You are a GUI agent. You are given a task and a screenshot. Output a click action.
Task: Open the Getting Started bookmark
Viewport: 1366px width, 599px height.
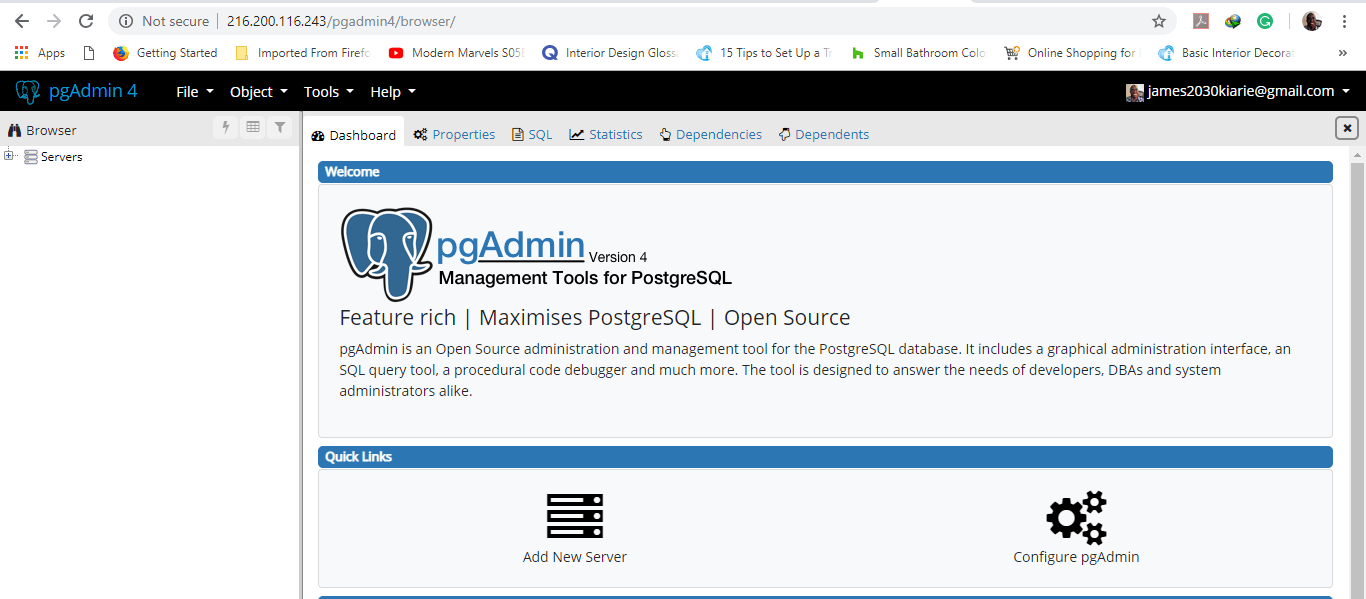pyautogui.click(x=165, y=53)
